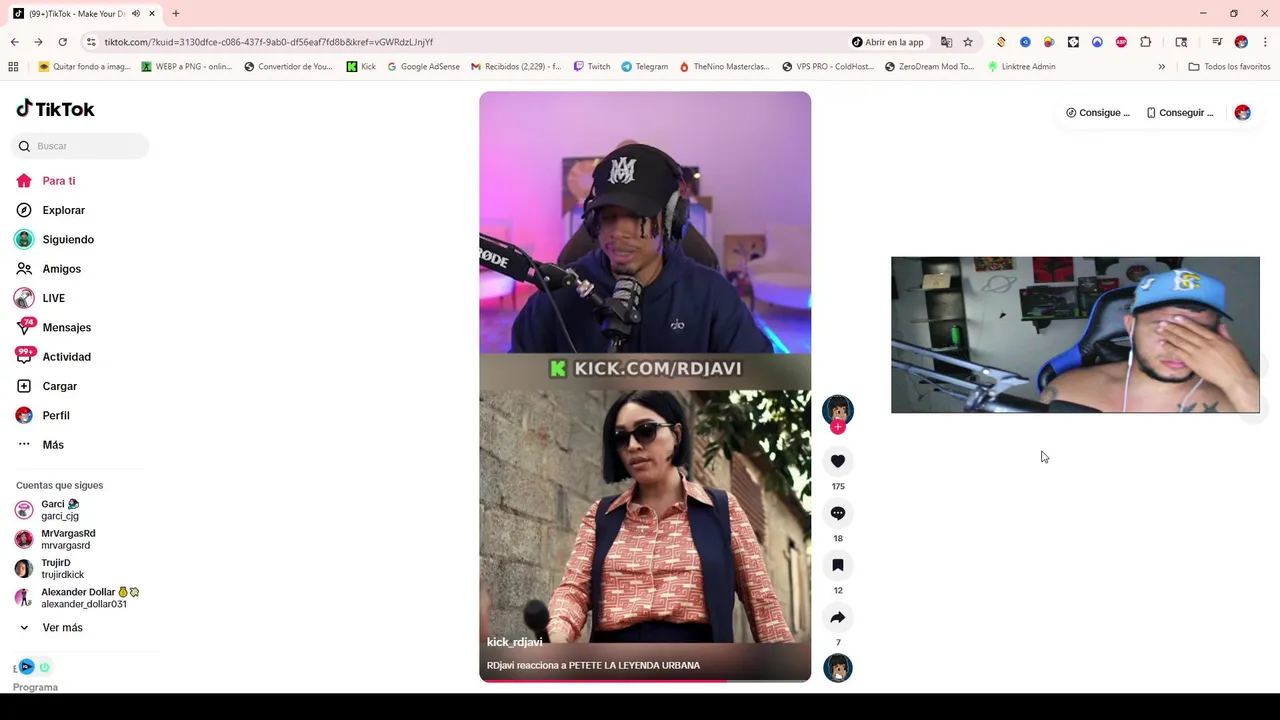Bookmark page with the star icon
This screenshot has width=1280, height=720.
pyautogui.click(x=968, y=42)
